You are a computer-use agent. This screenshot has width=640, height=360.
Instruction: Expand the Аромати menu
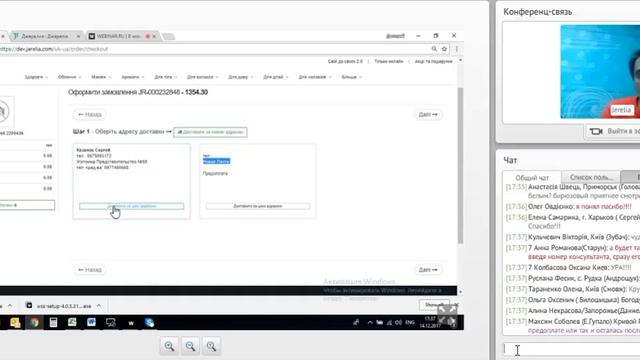(x=132, y=77)
